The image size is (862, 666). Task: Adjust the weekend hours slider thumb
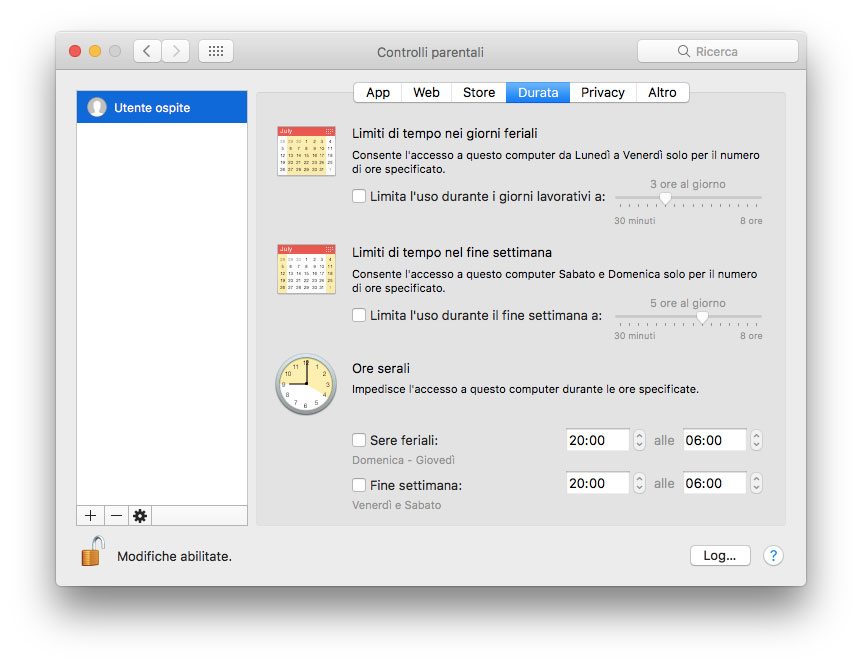[702, 317]
